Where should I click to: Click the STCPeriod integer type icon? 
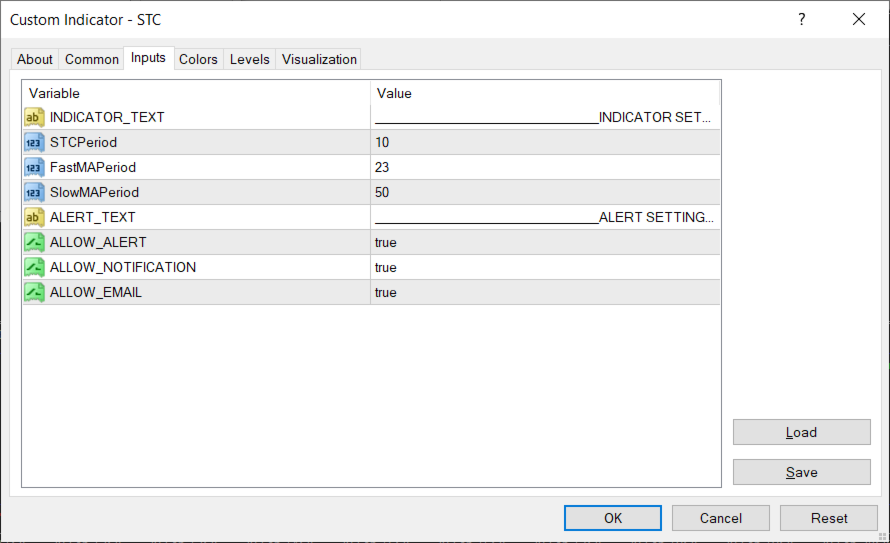(x=34, y=142)
